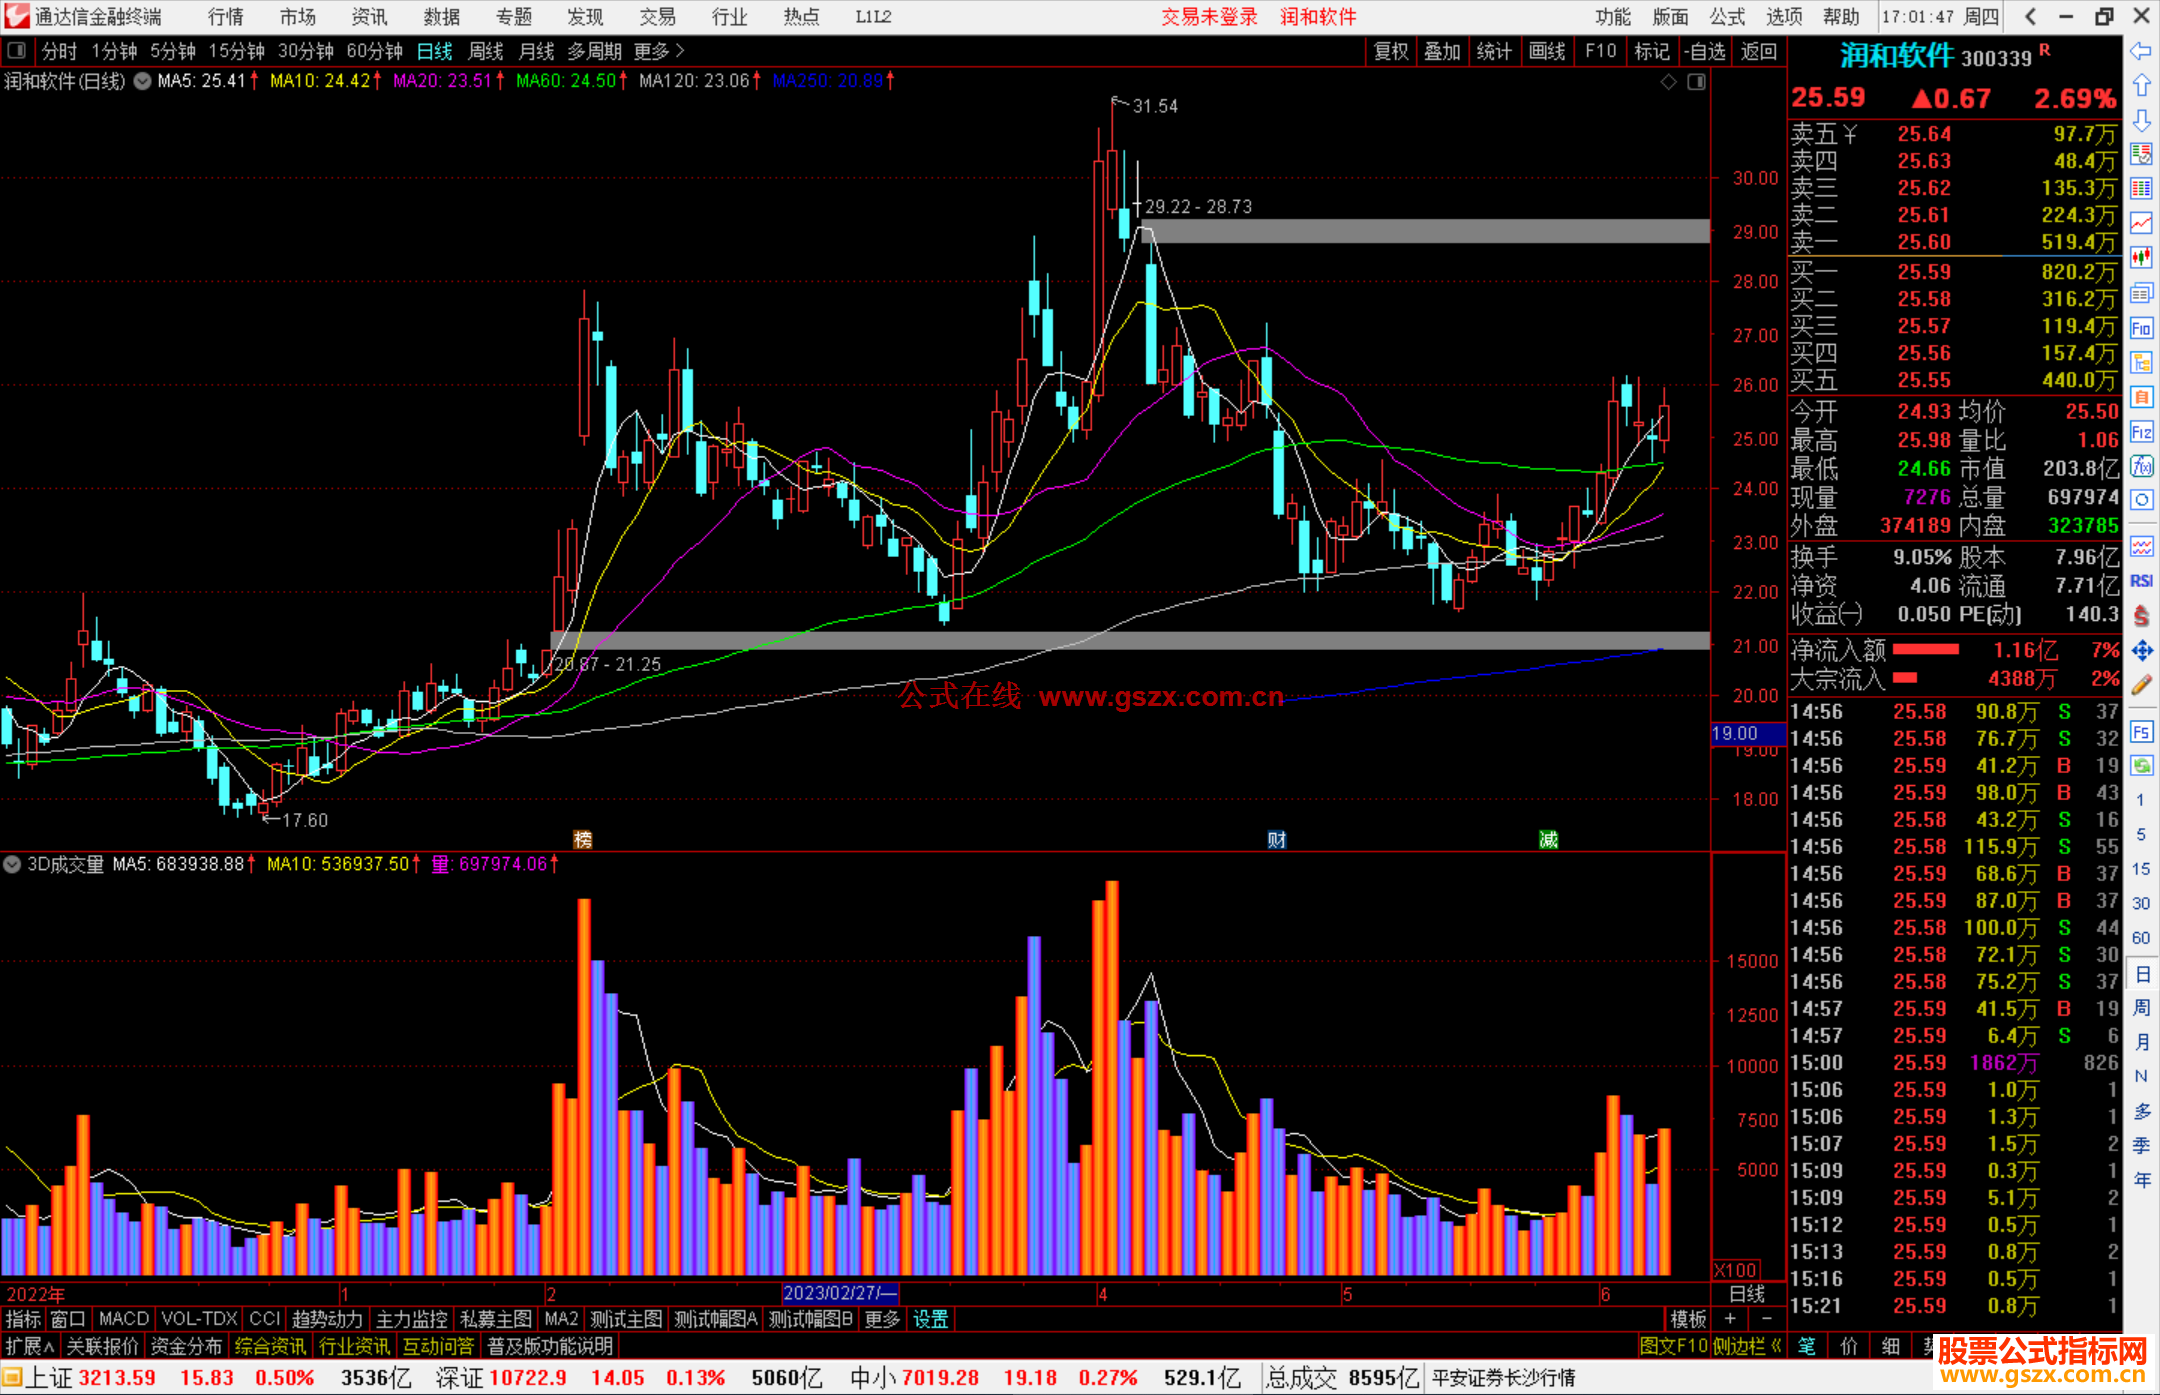Click the left arrow back icon in sidebar
Image resolution: width=2160 pixels, height=1395 pixels.
[2141, 51]
